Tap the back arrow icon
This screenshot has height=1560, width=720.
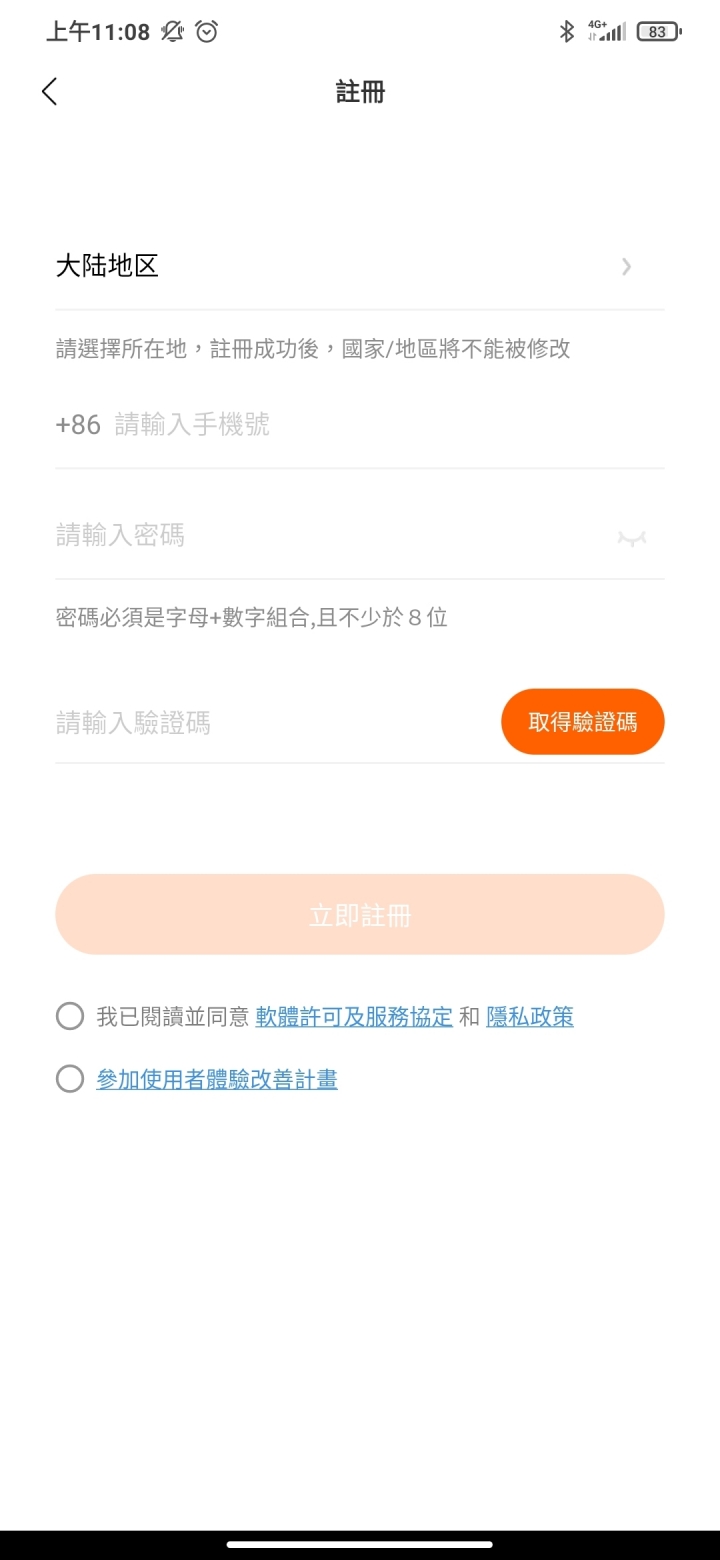point(49,92)
